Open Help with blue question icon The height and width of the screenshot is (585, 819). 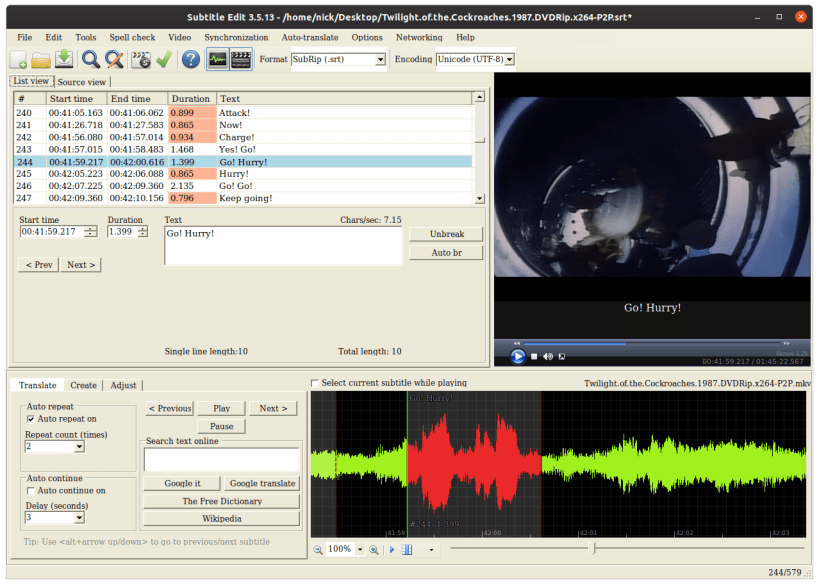[x=190, y=60]
